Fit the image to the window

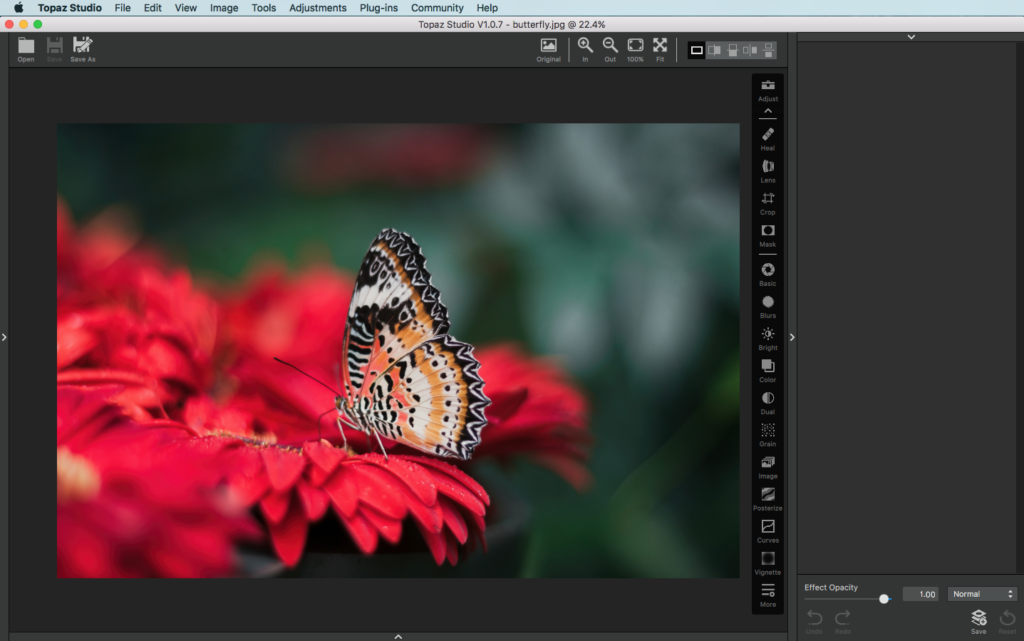tap(660, 50)
